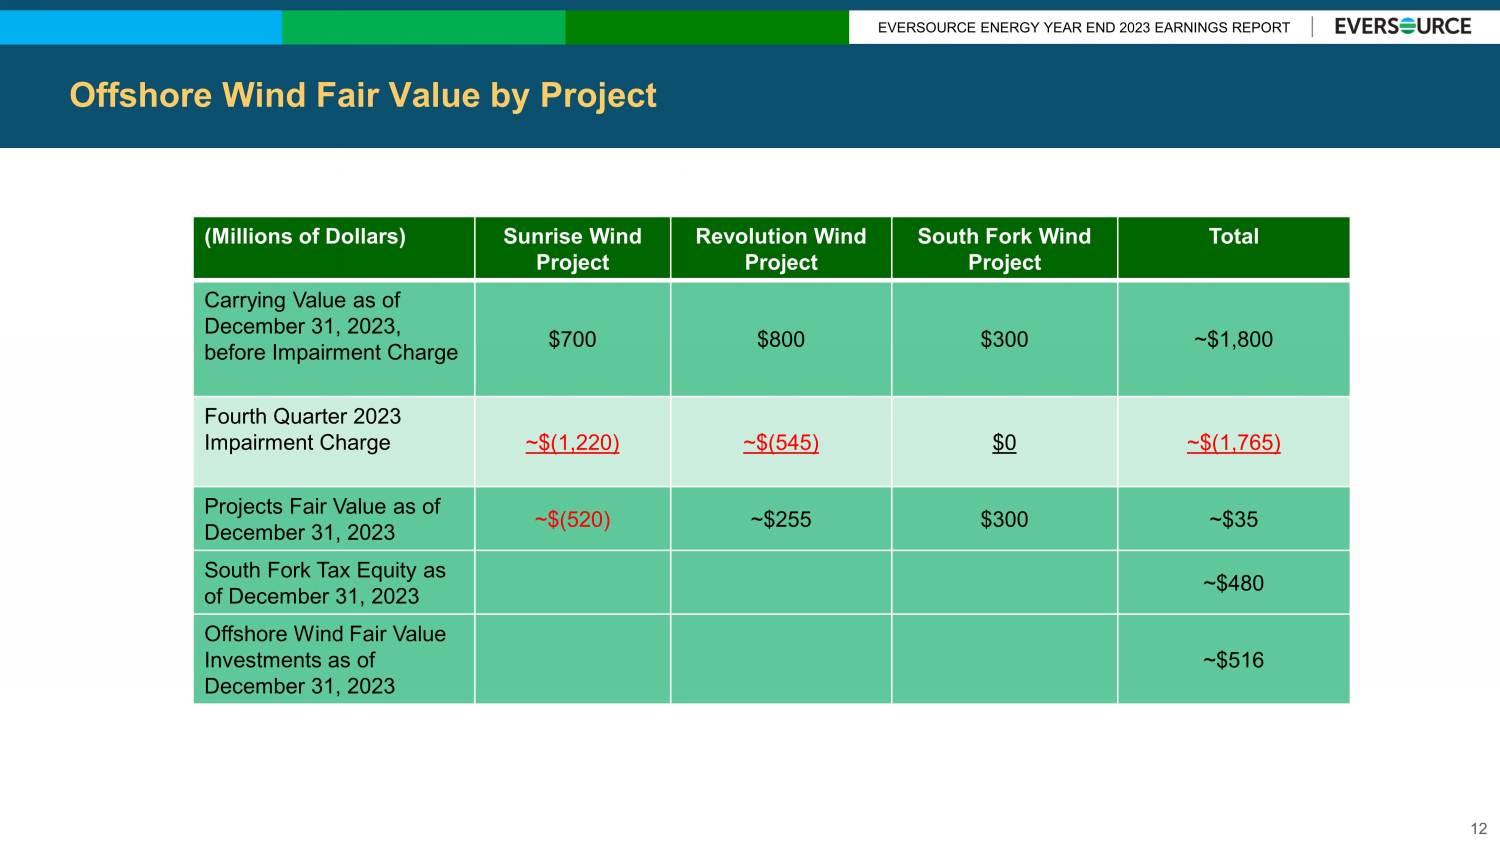1500x844 pixels.
Task: Click the Sunrise Wind Project column header
Action: click(x=572, y=249)
